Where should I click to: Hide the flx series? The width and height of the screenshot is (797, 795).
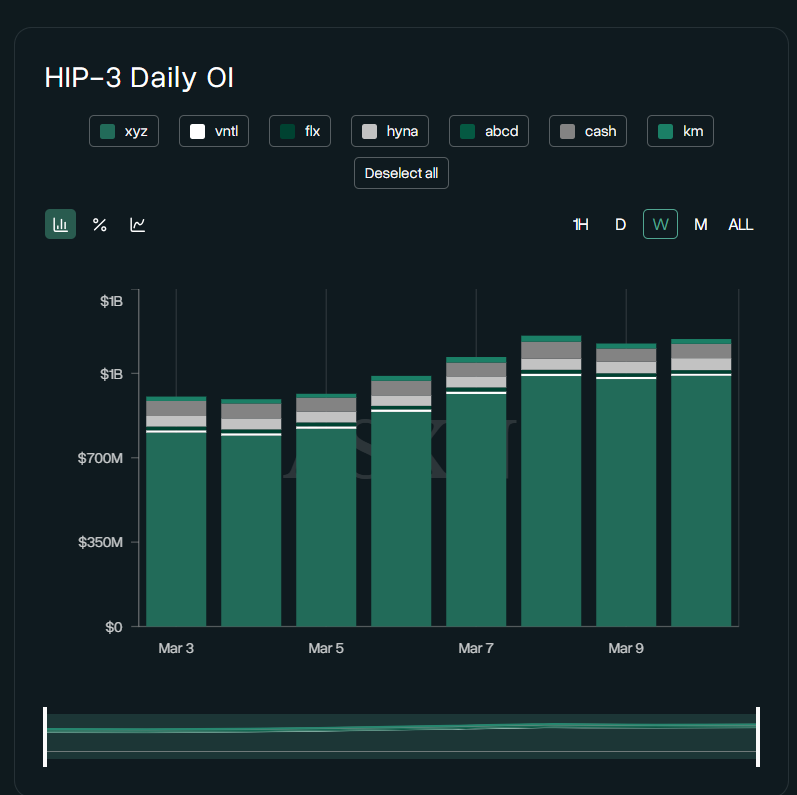[x=300, y=131]
